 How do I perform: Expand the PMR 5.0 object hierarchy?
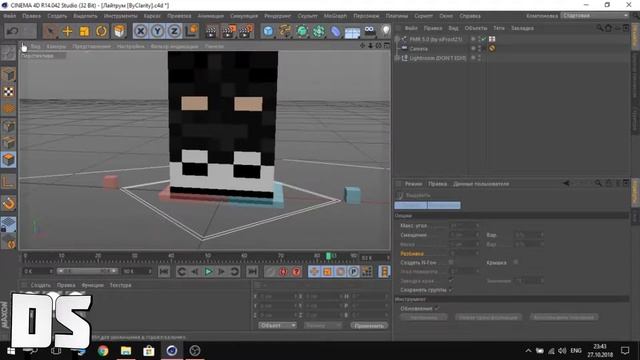click(397, 39)
